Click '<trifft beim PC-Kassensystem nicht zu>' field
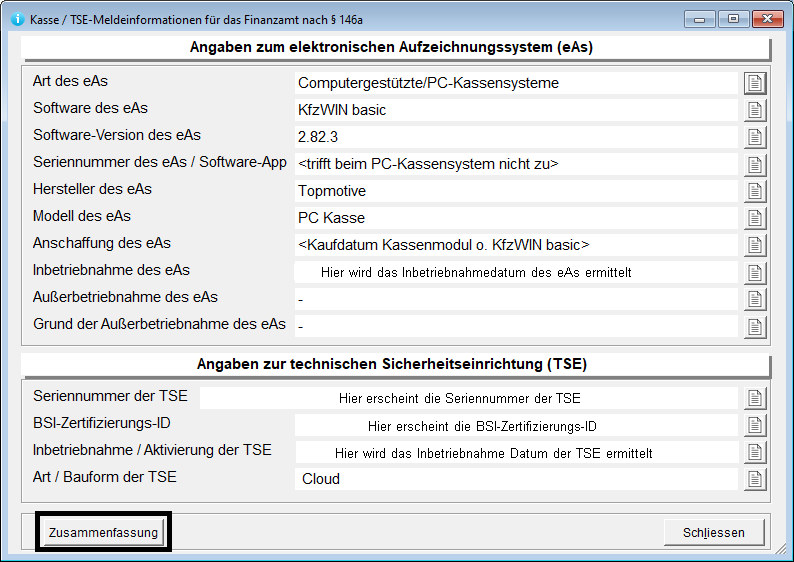794x562 pixels. [516, 164]
